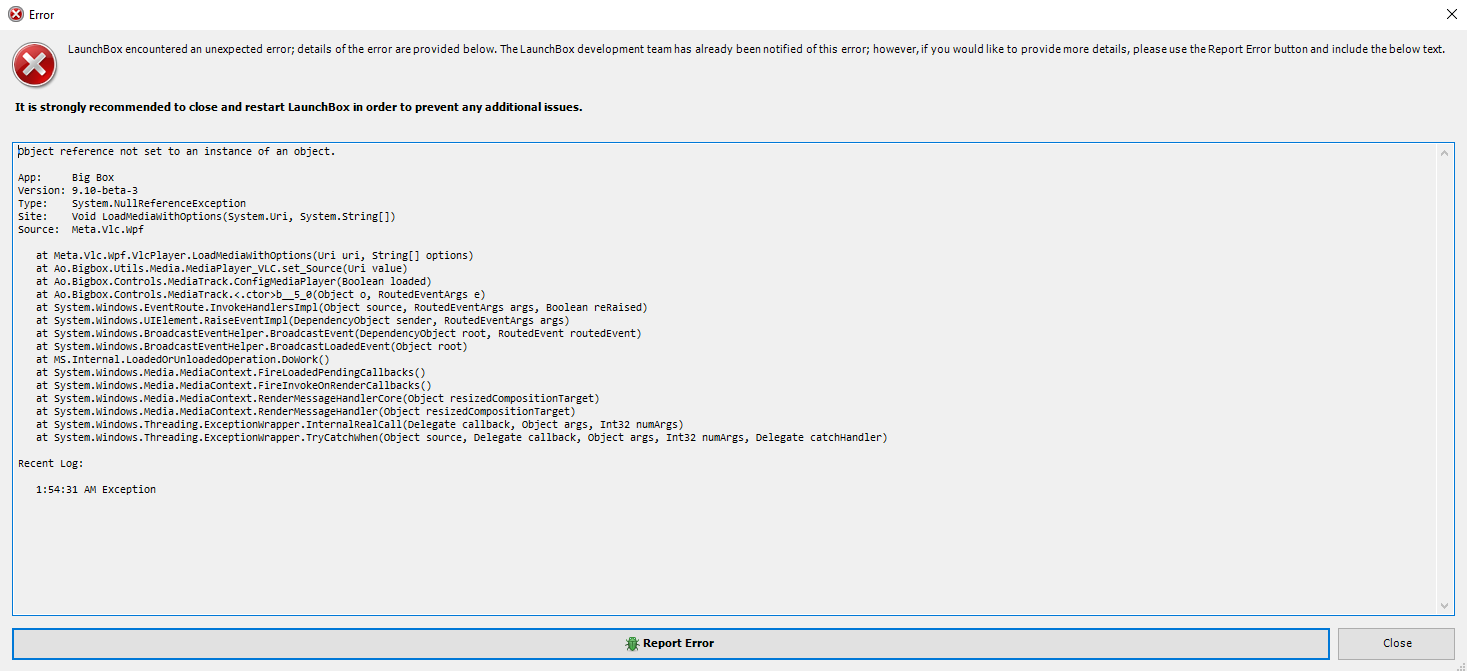1467x671 pixels.
Task: Click the FireInvokeOnRenderCallbacks stack line
Action: (234, 385)
